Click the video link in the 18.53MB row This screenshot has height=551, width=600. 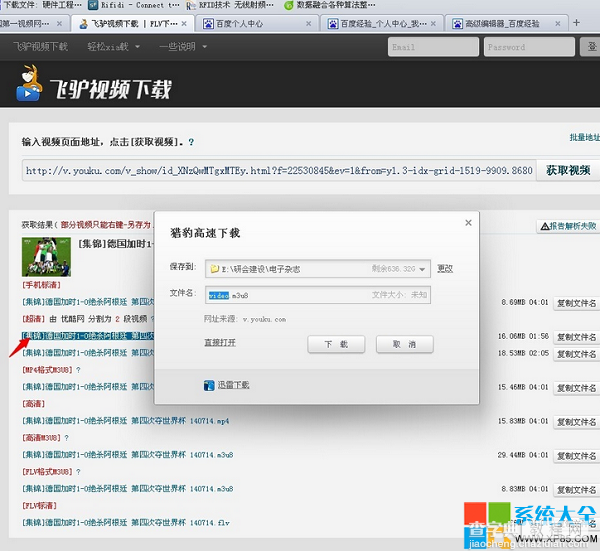pos(88,353)
